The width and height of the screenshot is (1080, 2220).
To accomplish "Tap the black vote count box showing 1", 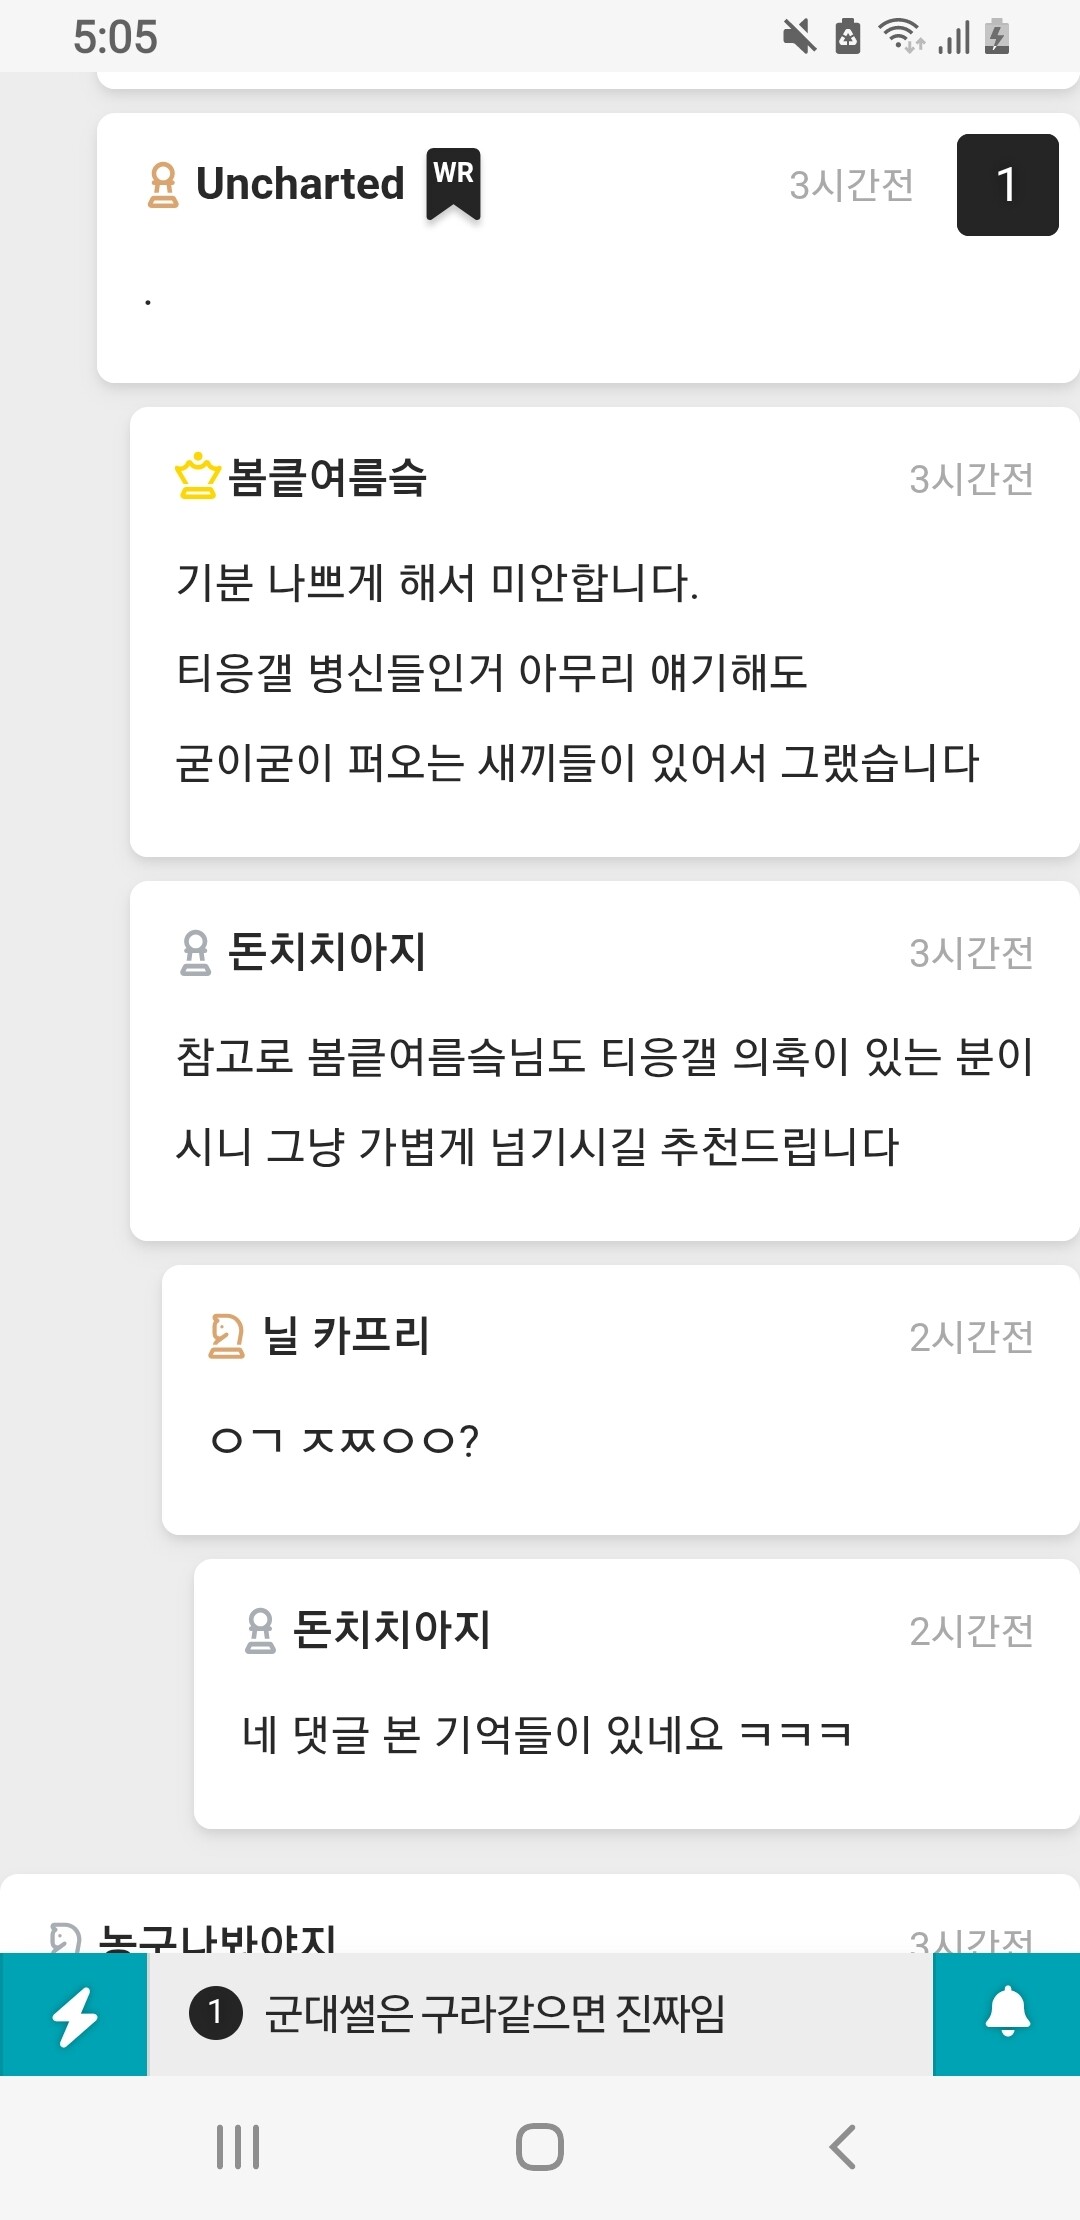I will point(1007,185).
